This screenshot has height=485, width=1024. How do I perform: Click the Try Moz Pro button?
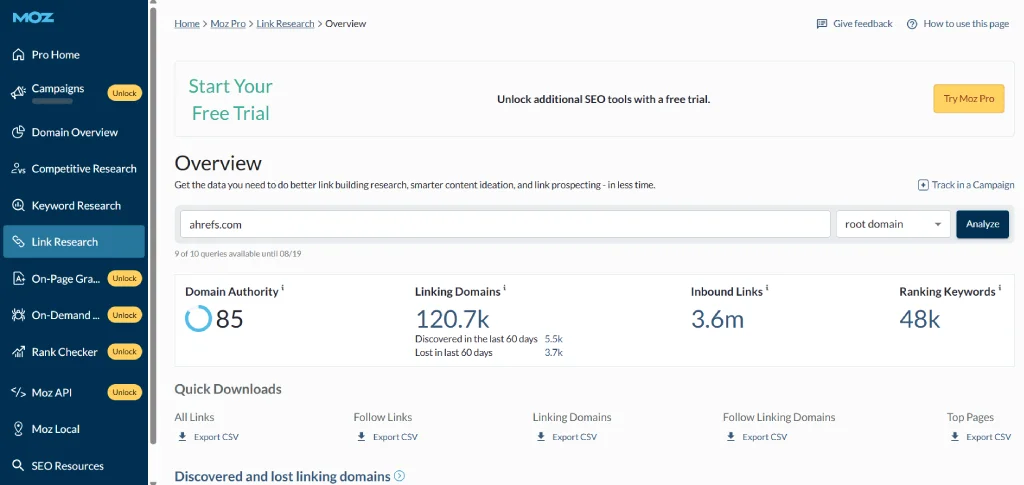(x=968, y=99)
